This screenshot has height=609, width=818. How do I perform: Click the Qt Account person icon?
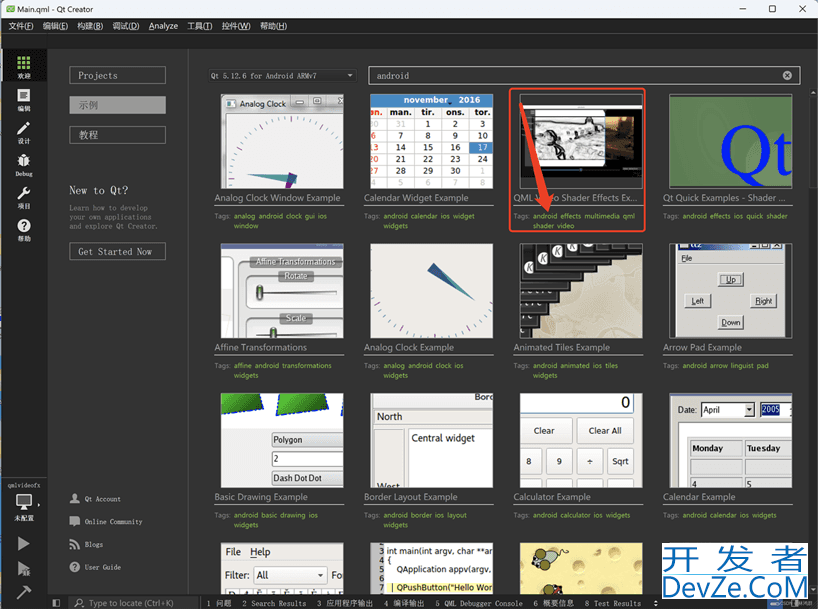click(75, 498)
